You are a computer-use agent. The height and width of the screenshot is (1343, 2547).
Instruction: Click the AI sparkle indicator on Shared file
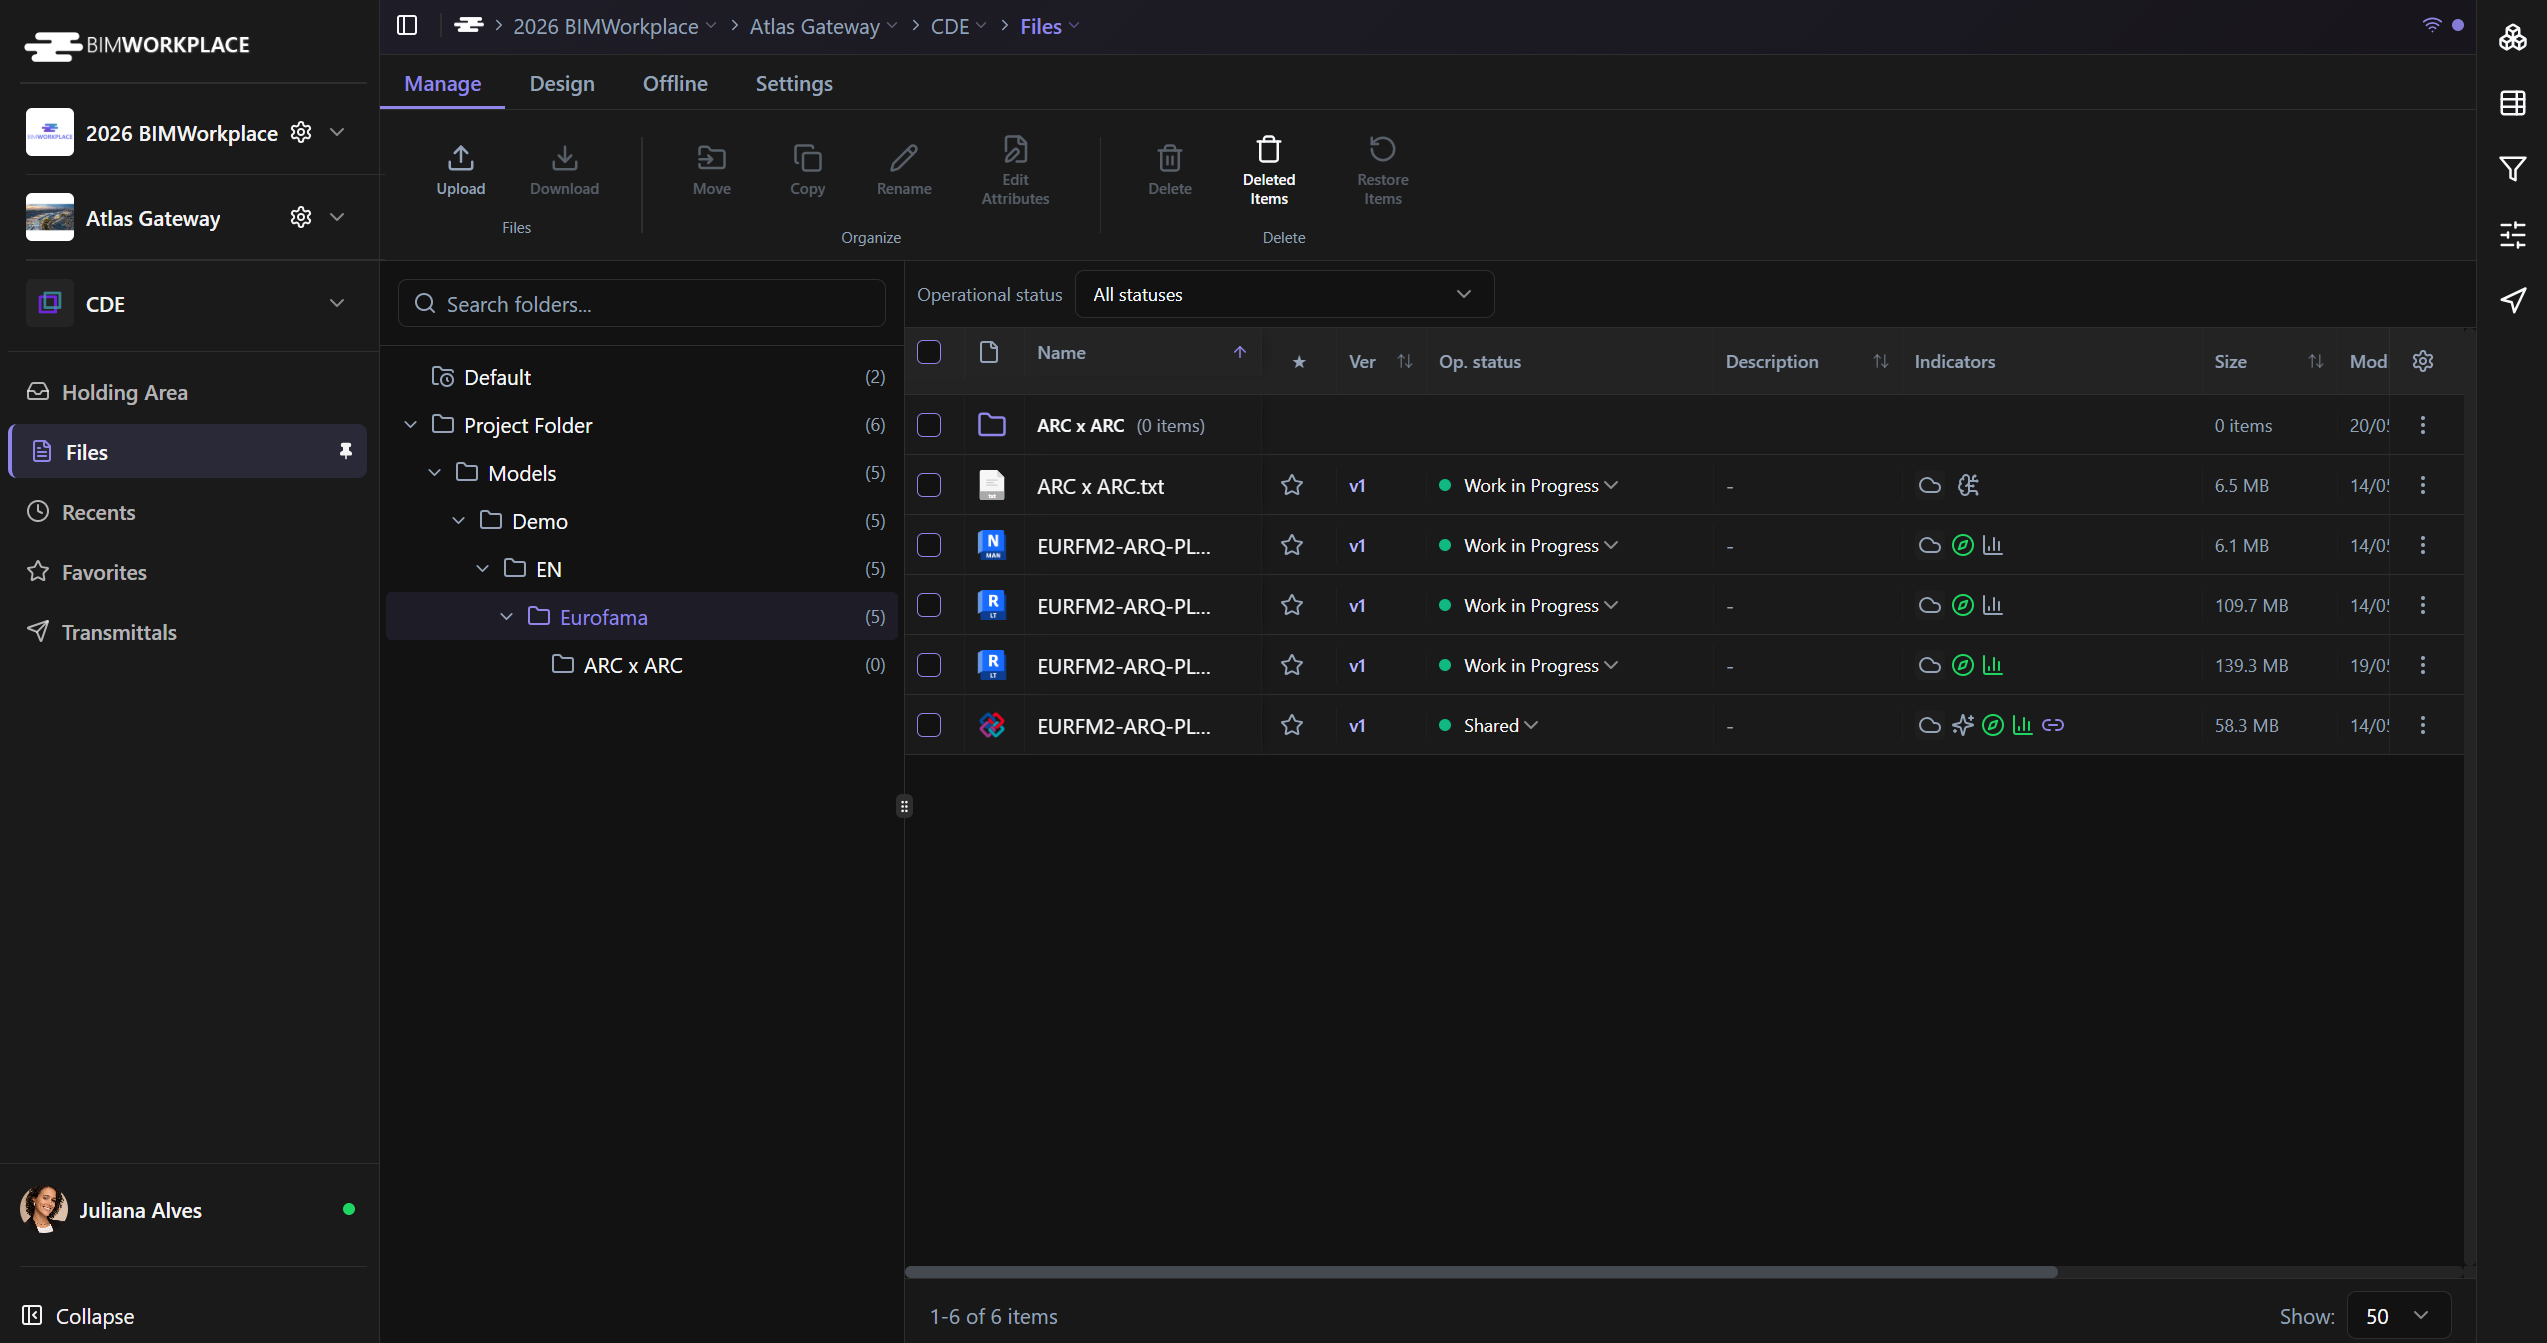click(1962, 725)
